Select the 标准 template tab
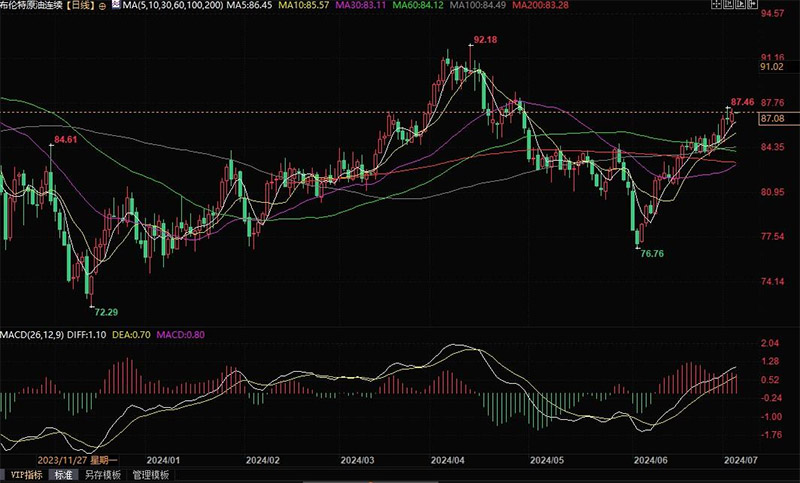Image resolution: width=800 pixels, height=483 pixels. pyautogui.click(x=64, y=475)
